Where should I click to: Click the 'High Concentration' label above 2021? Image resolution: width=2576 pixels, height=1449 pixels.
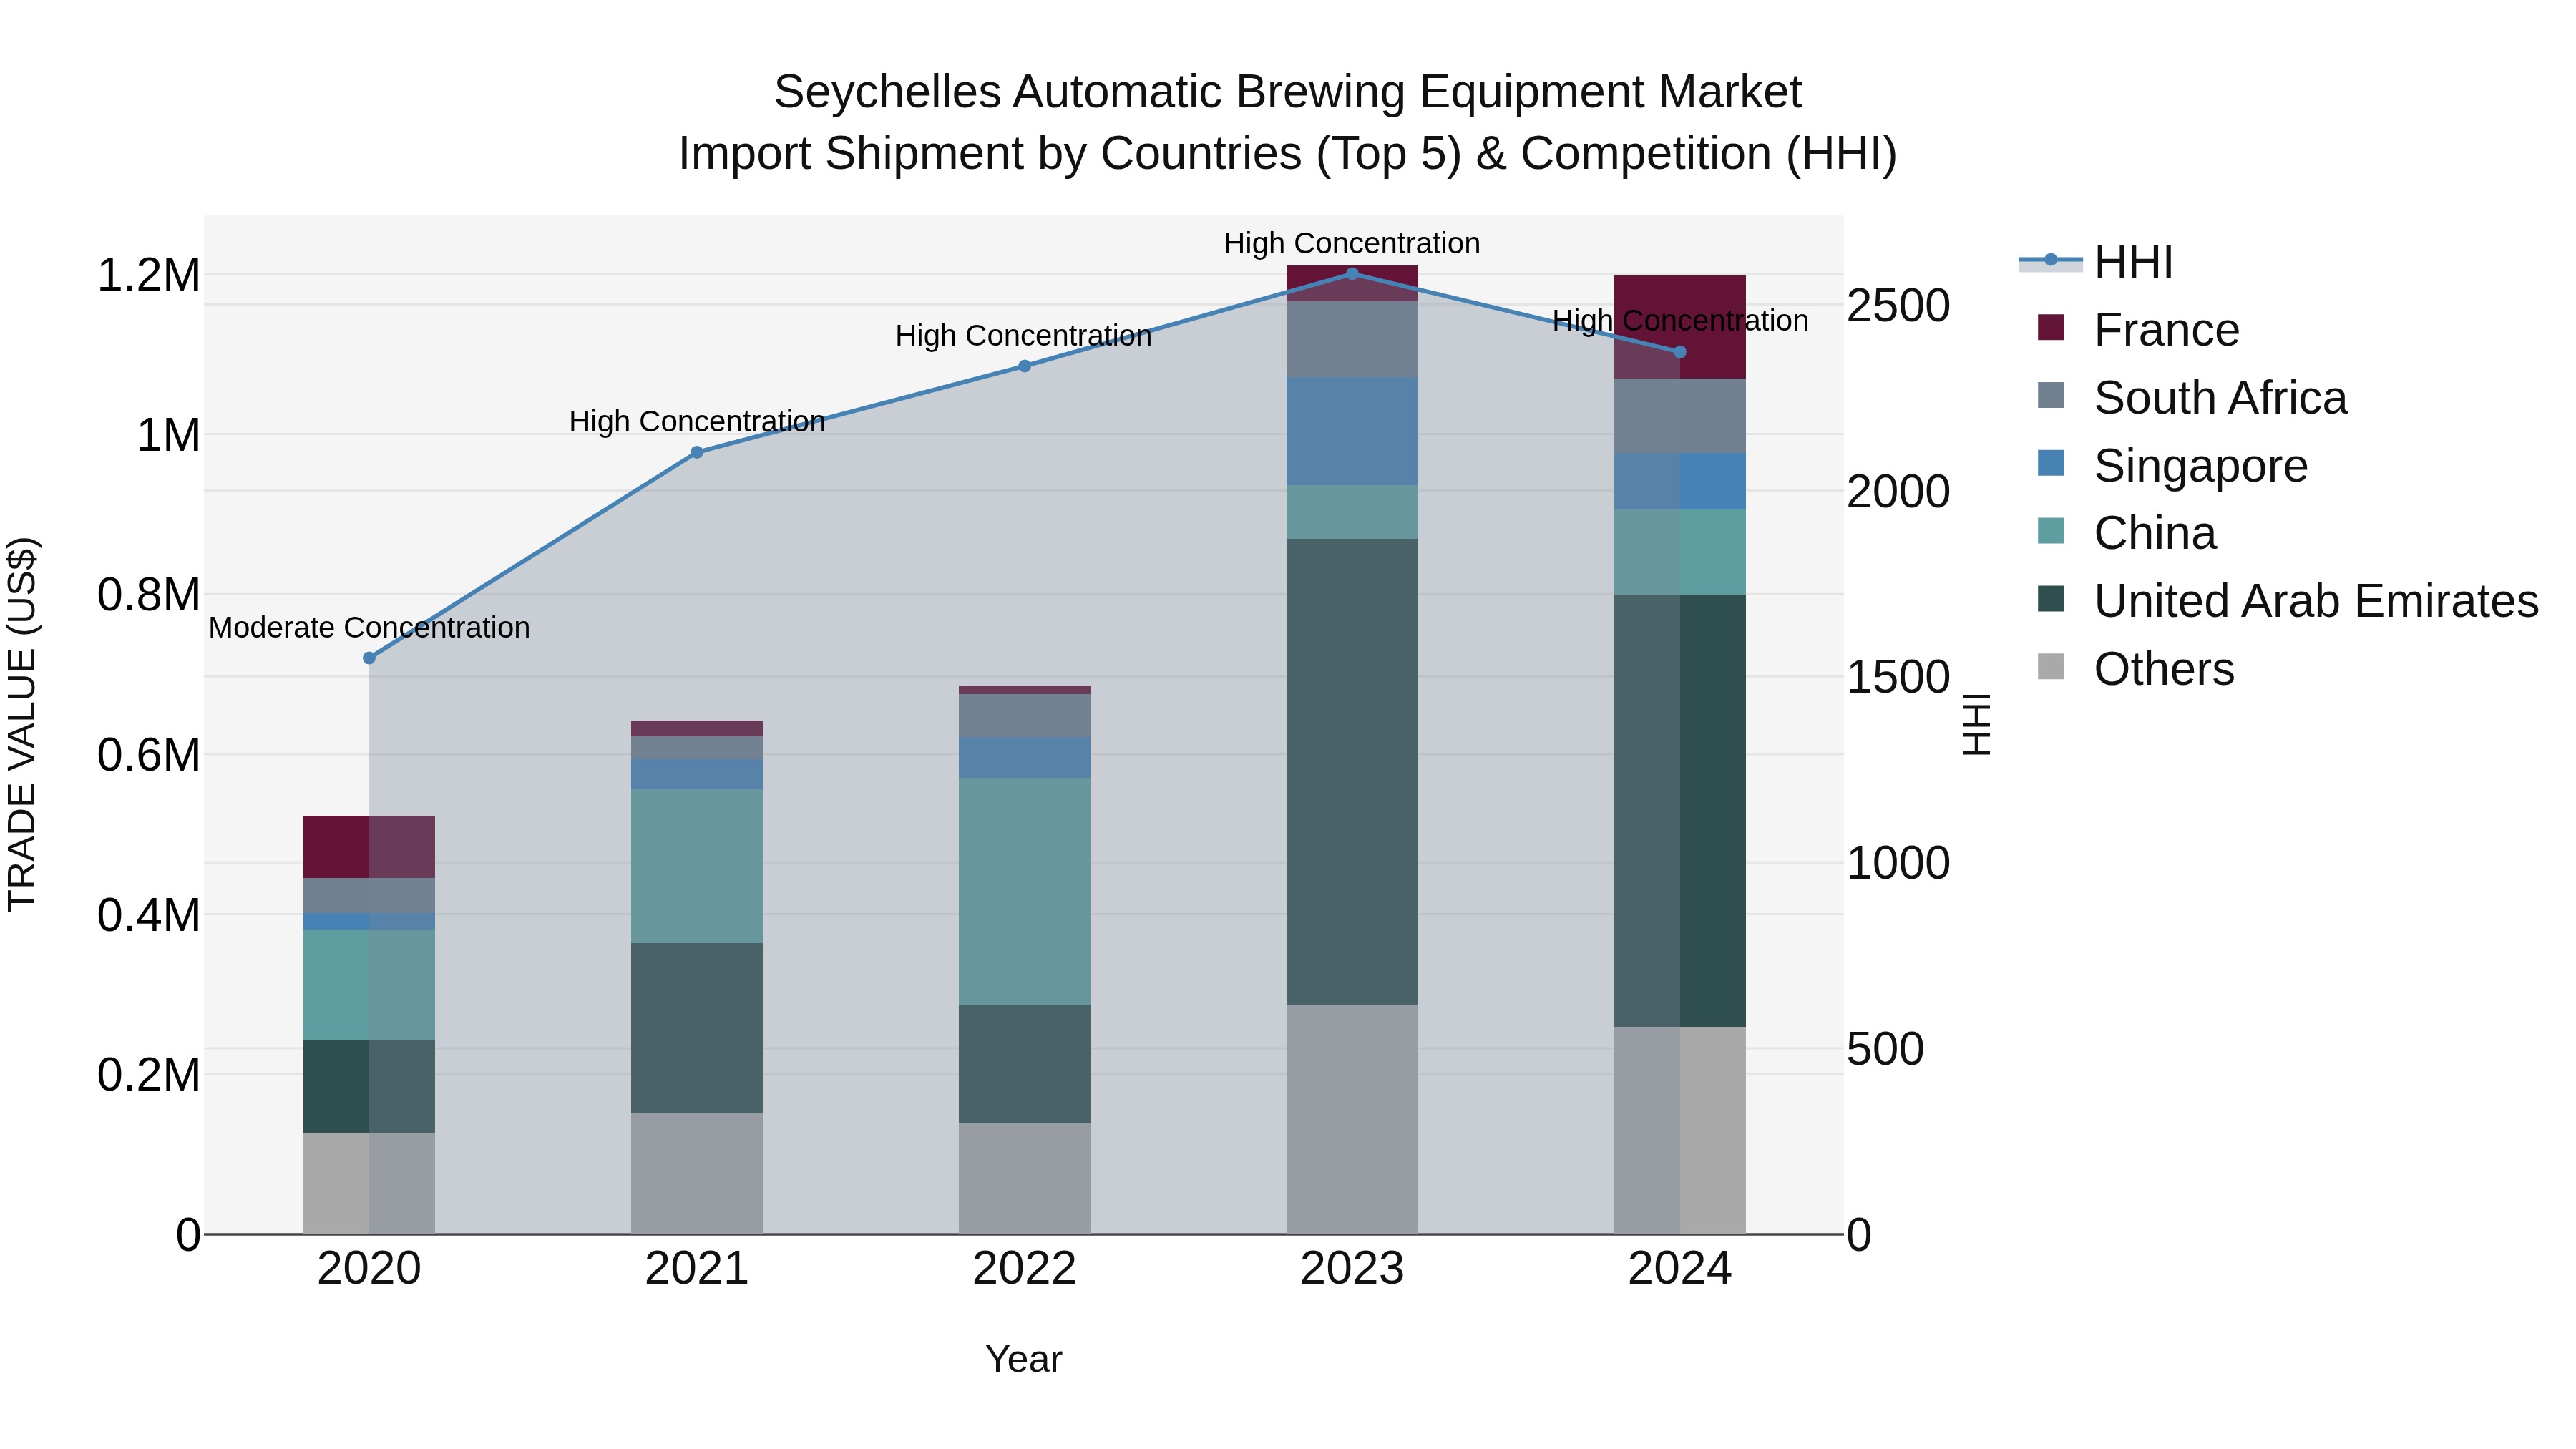[x=697, y=422]
